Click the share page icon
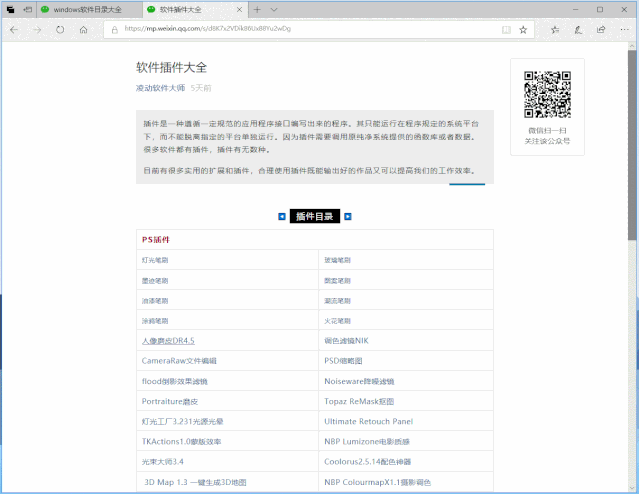 [601, 30]
